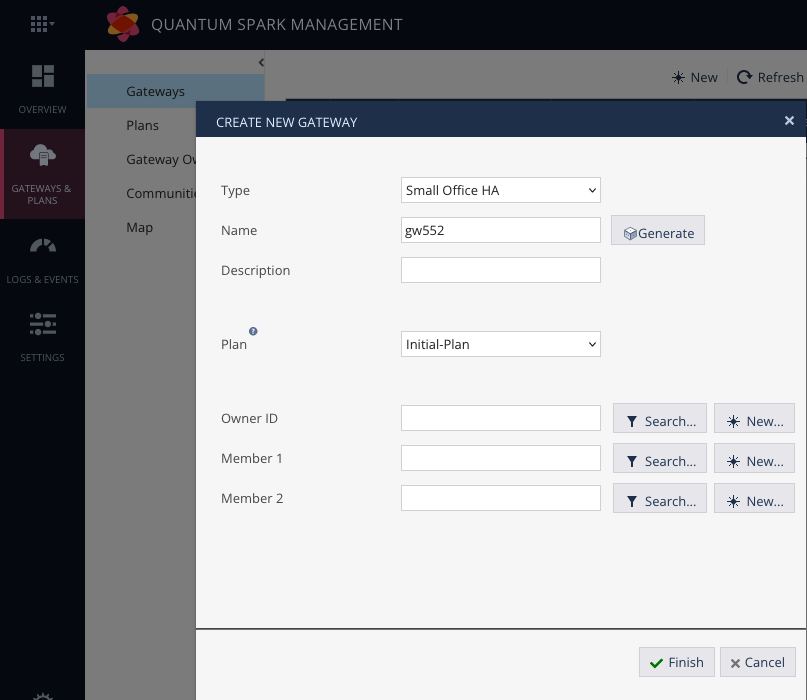Viewport: 807px width, 700px height.
Task: Open the app launcher grid icon
Action: pos(41,23)
